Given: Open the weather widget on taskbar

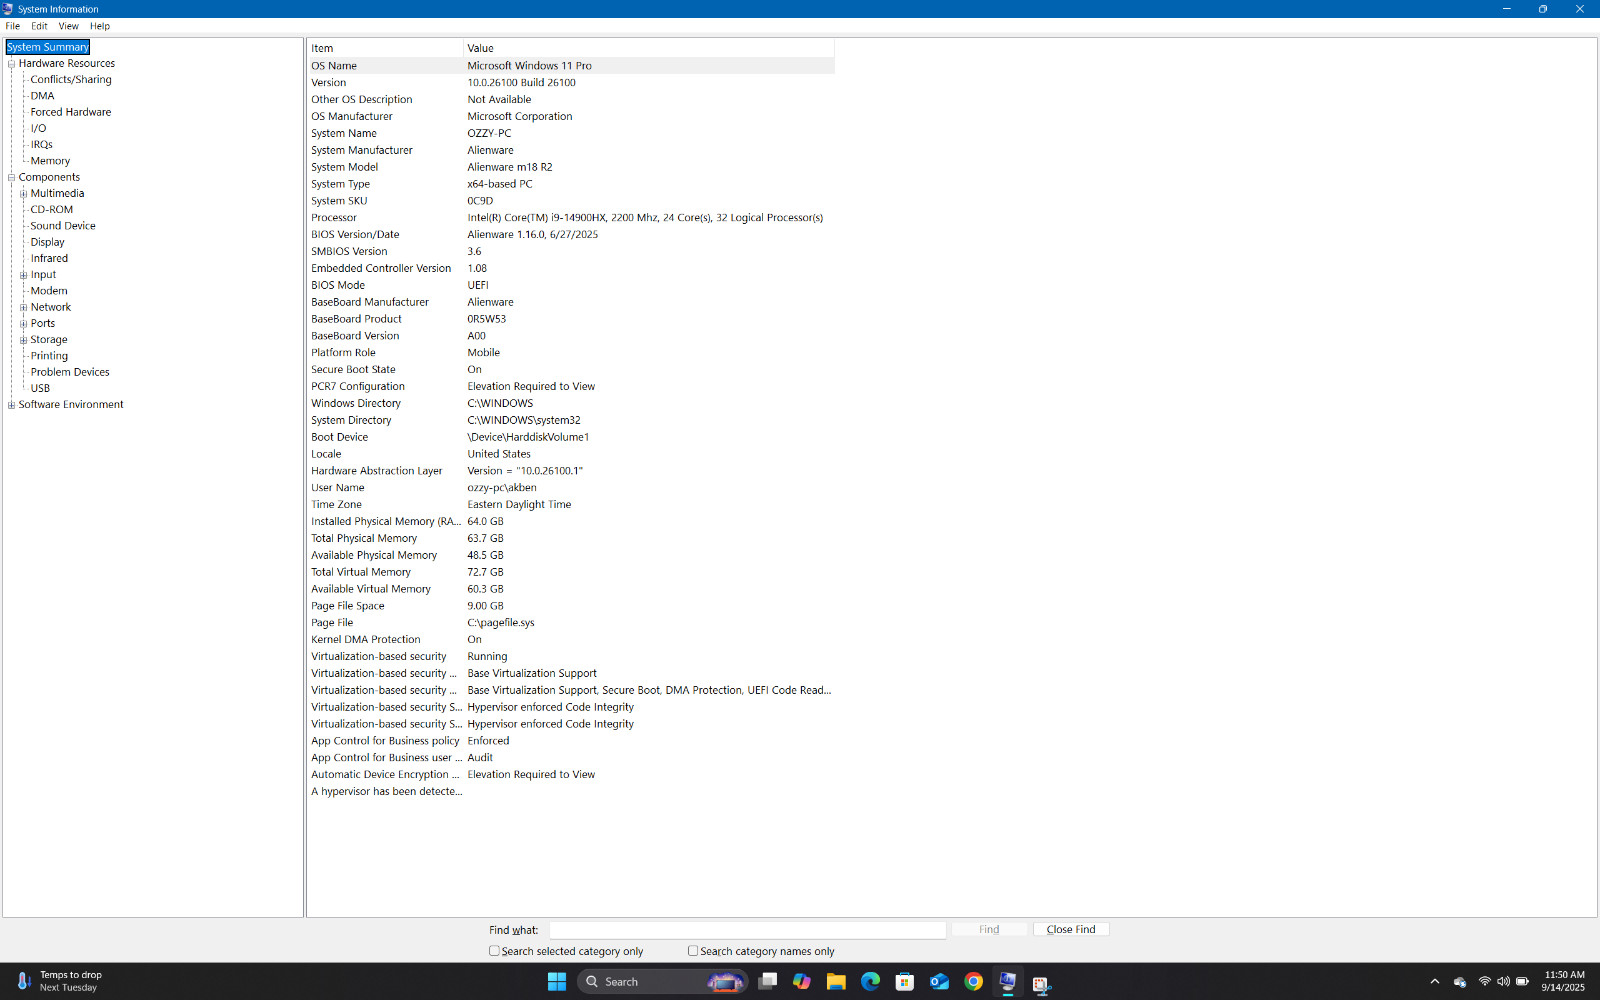Looking at the screenshot, I should [60, 982].
